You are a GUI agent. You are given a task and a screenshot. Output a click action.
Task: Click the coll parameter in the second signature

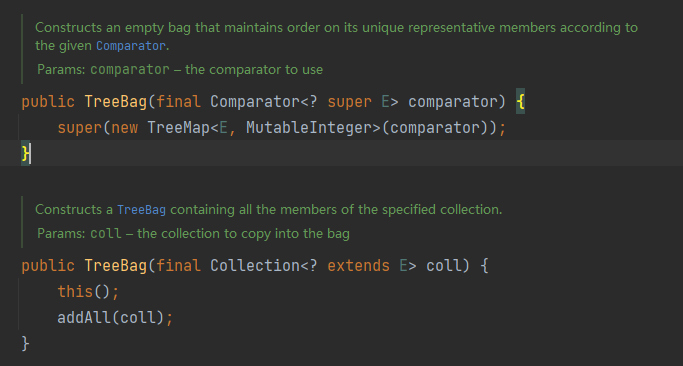443,265
